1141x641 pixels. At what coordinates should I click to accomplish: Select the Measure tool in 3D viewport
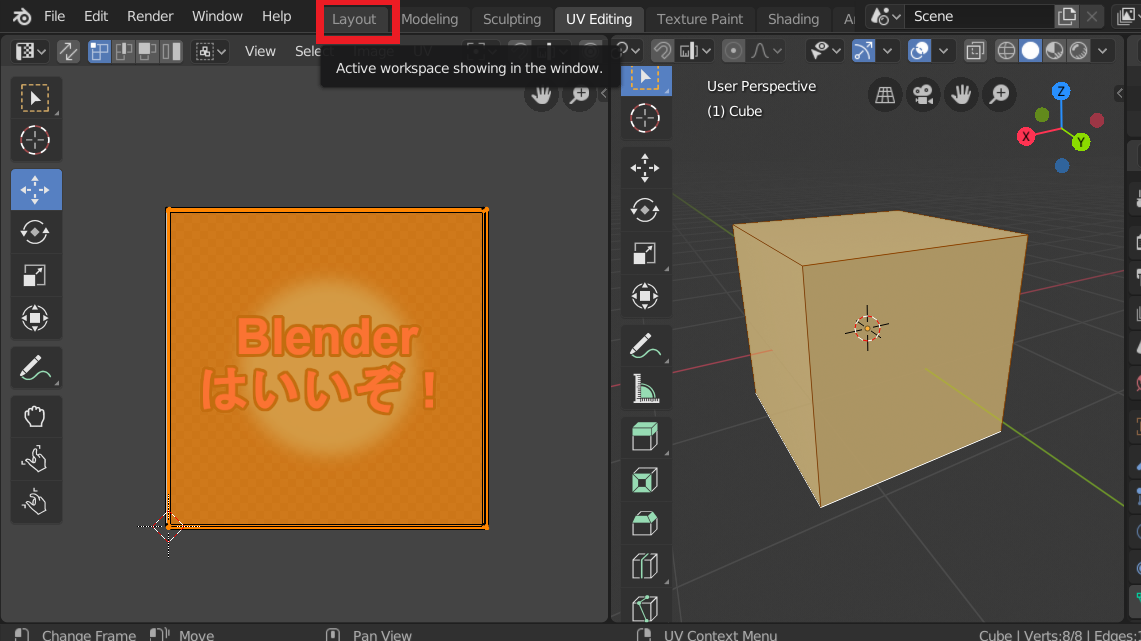645,389
